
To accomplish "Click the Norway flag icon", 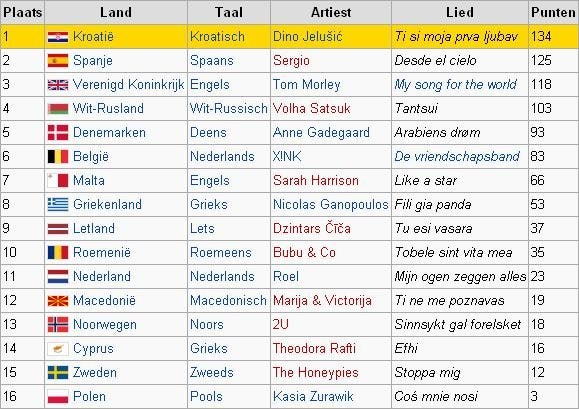I will [58, 324].
